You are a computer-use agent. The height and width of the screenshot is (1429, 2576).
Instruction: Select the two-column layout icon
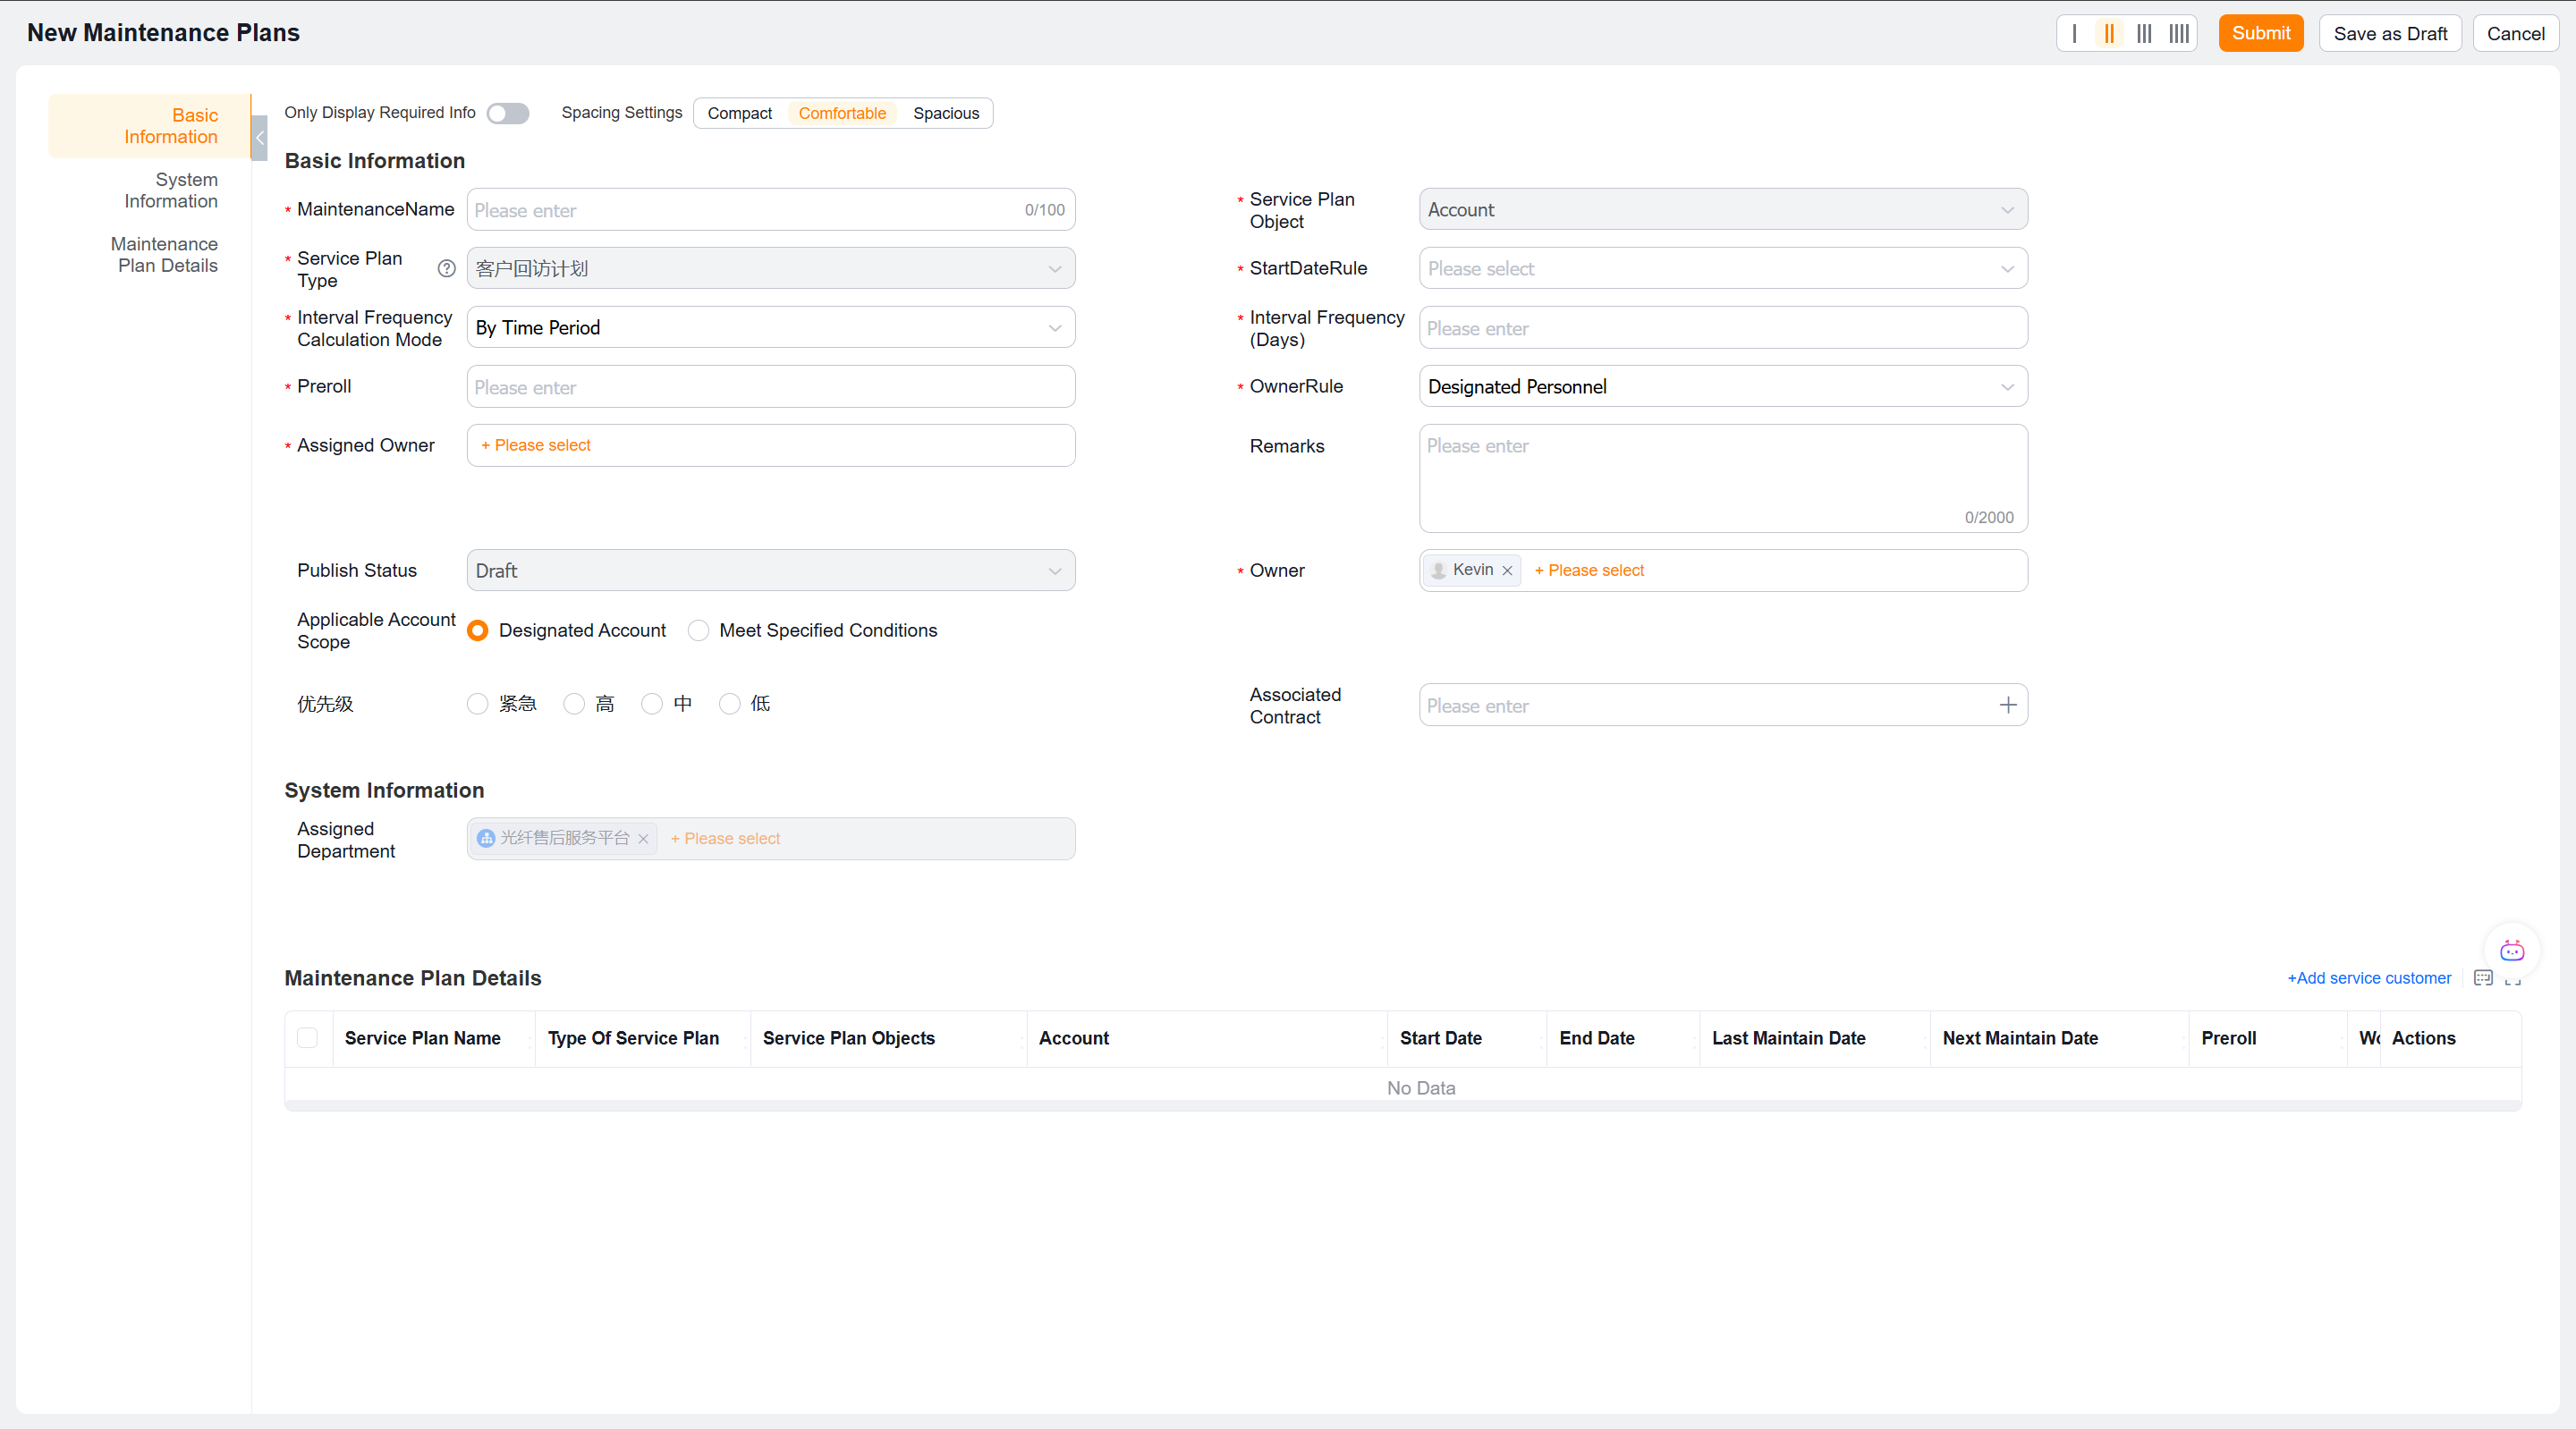click(2109, 33)
